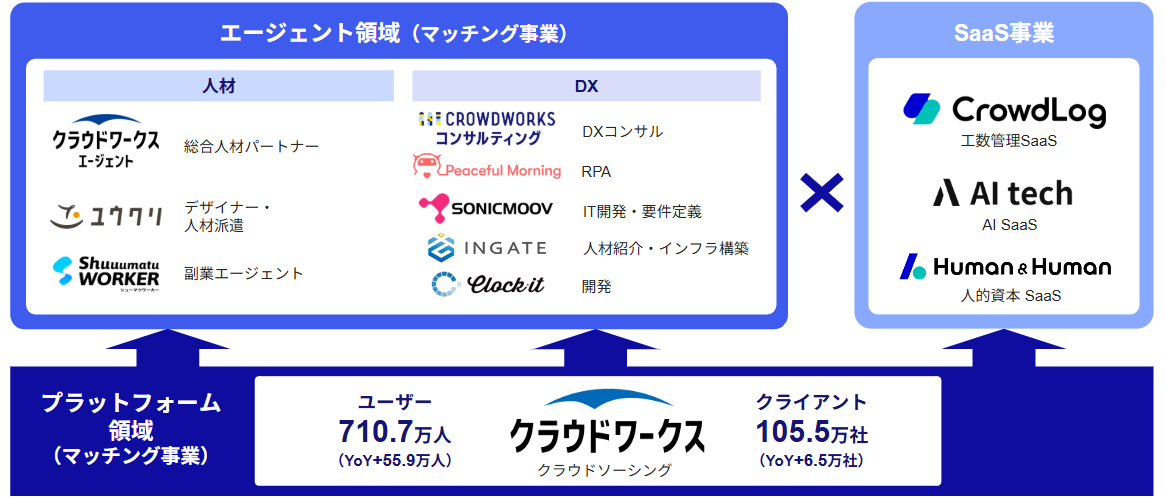Click the ユーザー heading

[x=395, y=403]
